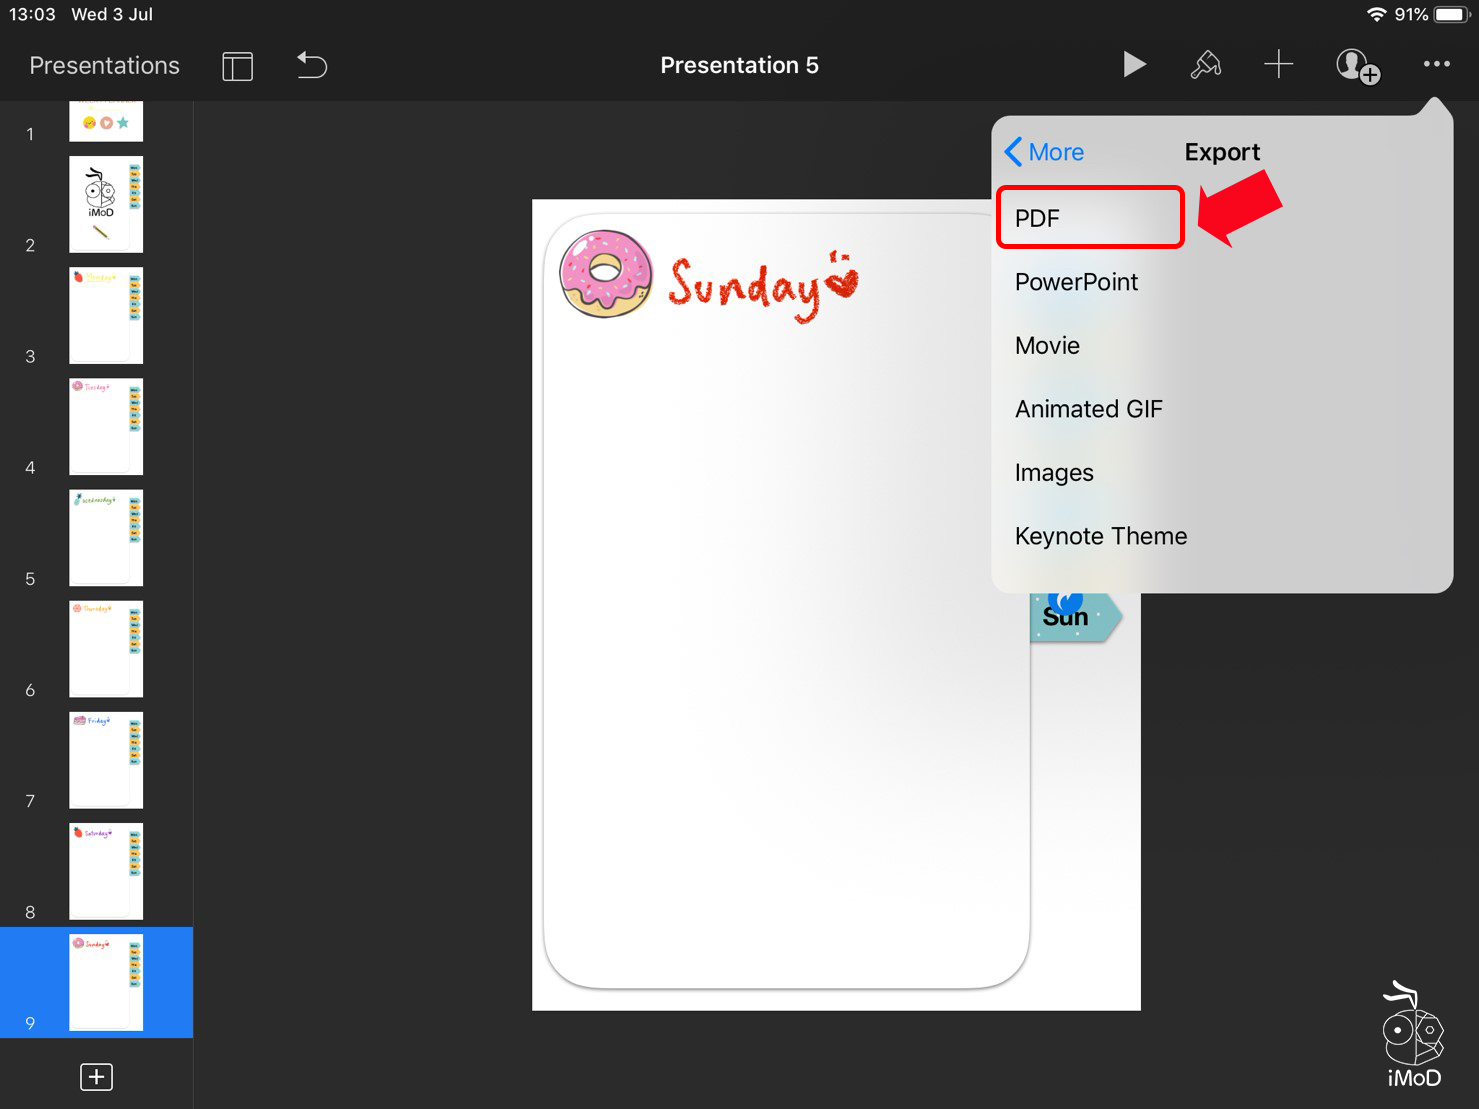Tap the Presentation 5 title
This screenshot has height=1109, width=1479.
[739, 66]
